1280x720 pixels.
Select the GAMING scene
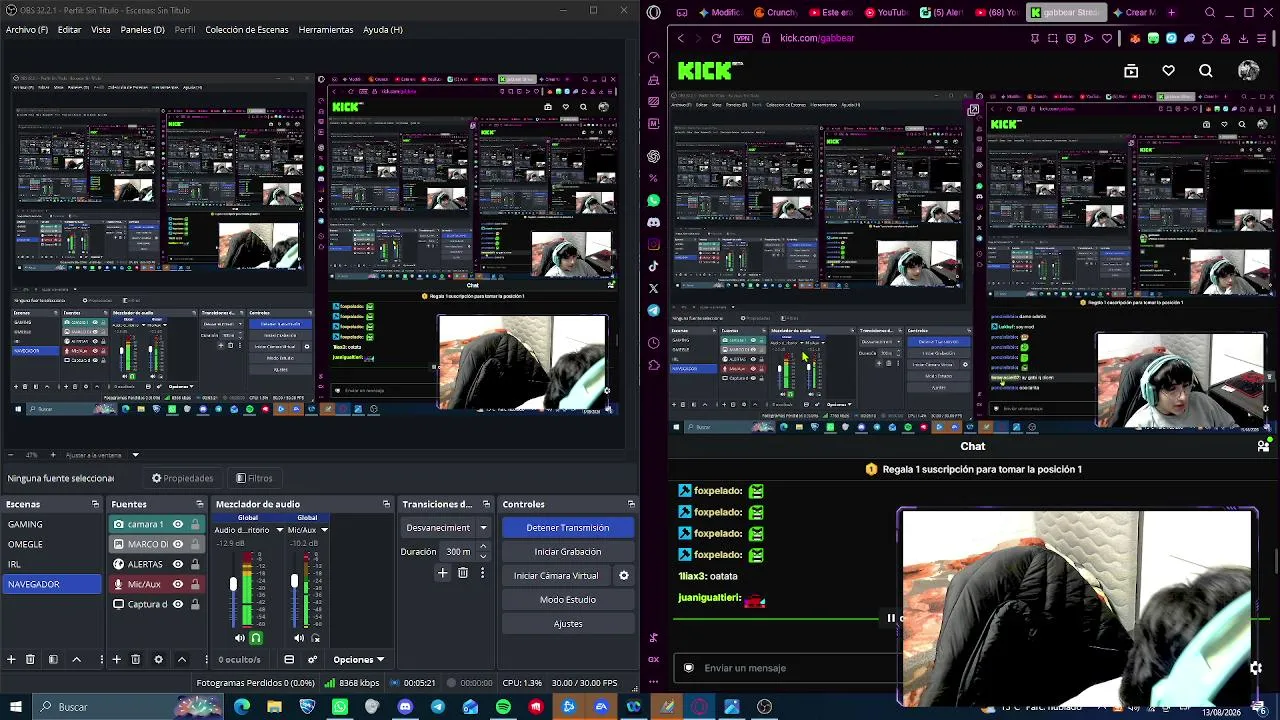coord(53,524)
